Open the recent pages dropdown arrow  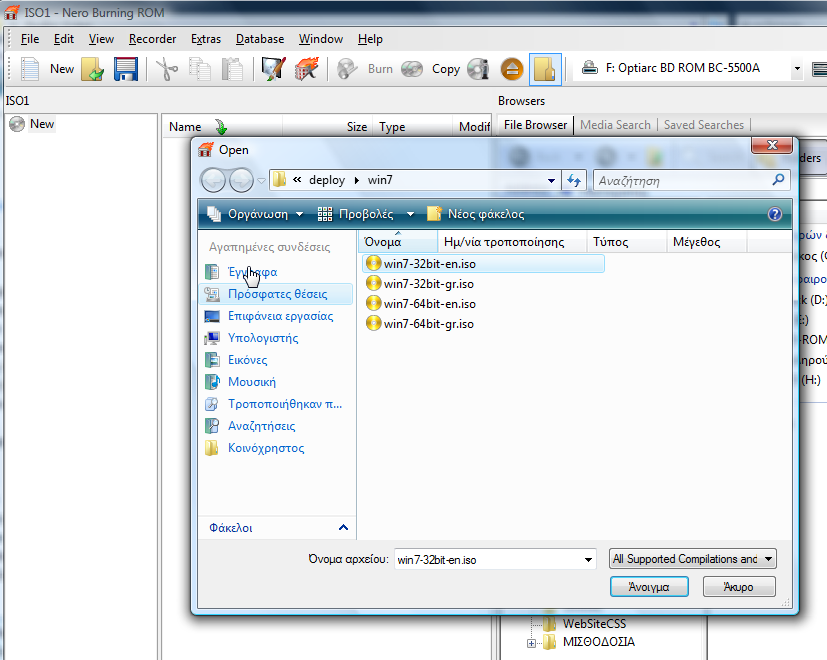[261, 181]
